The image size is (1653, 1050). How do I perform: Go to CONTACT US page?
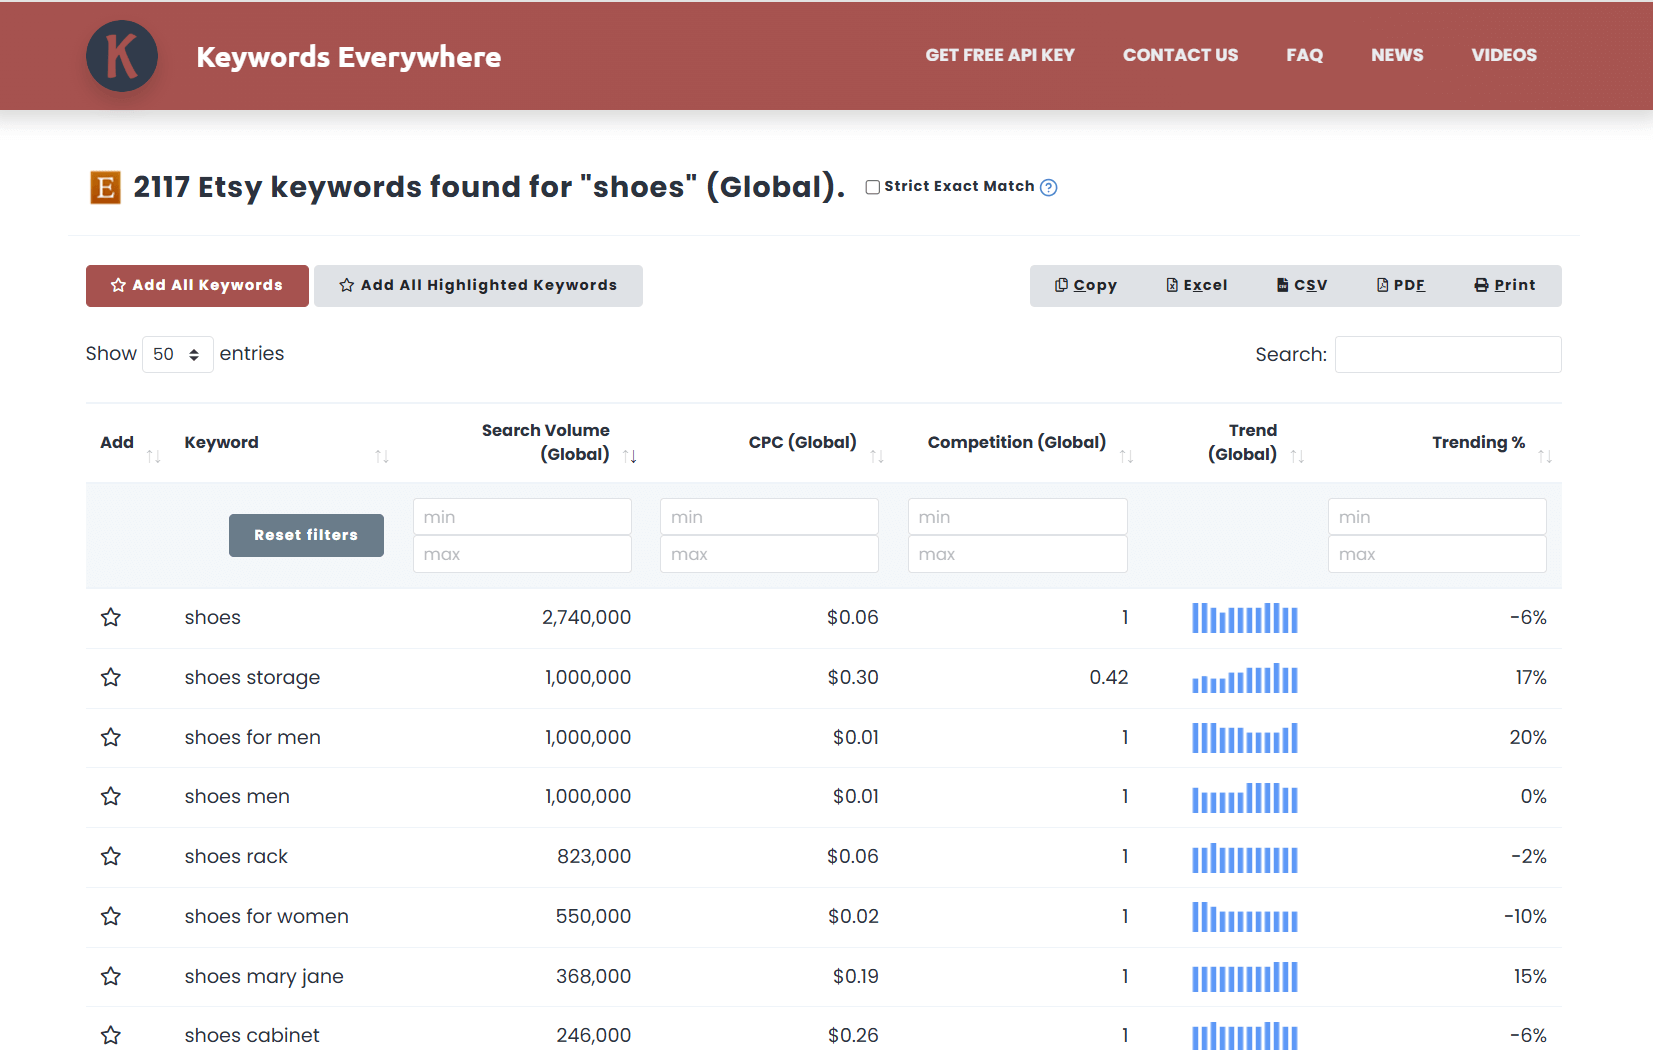pyautogui.click(x=1180, y=55)
